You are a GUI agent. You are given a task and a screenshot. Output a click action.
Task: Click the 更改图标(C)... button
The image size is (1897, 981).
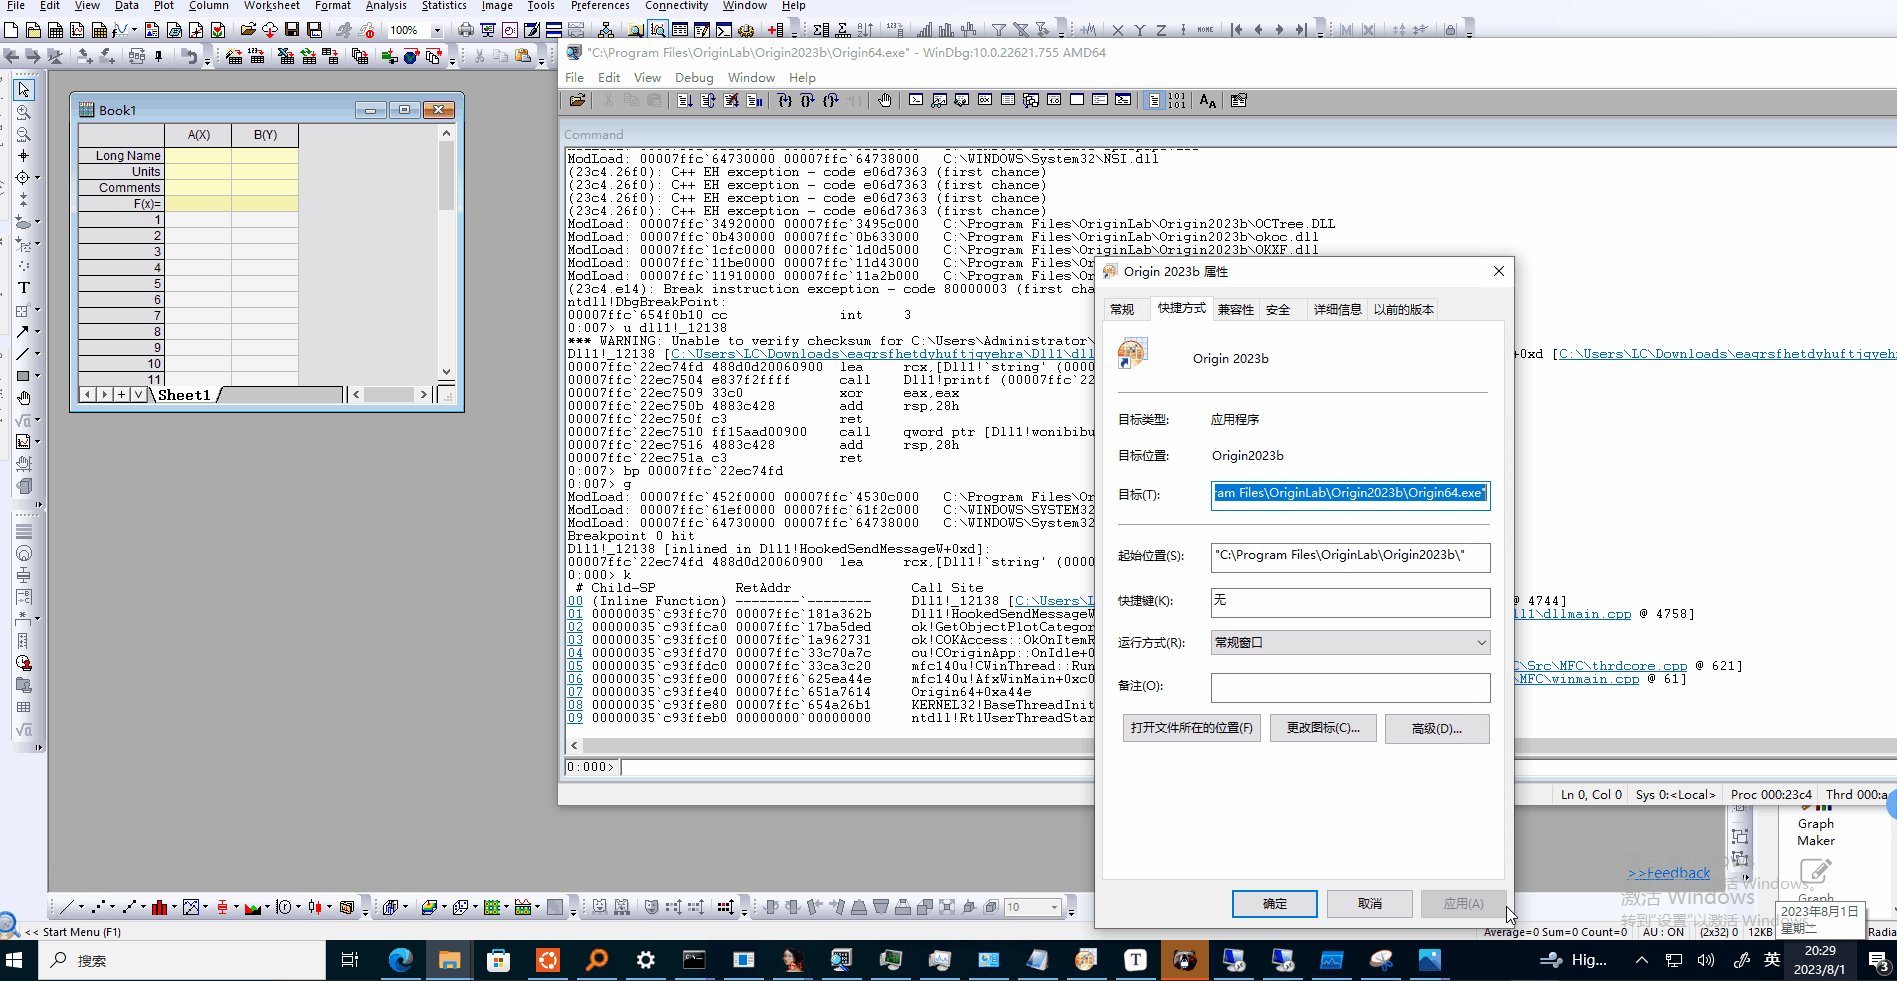[x=1323, y=728]
